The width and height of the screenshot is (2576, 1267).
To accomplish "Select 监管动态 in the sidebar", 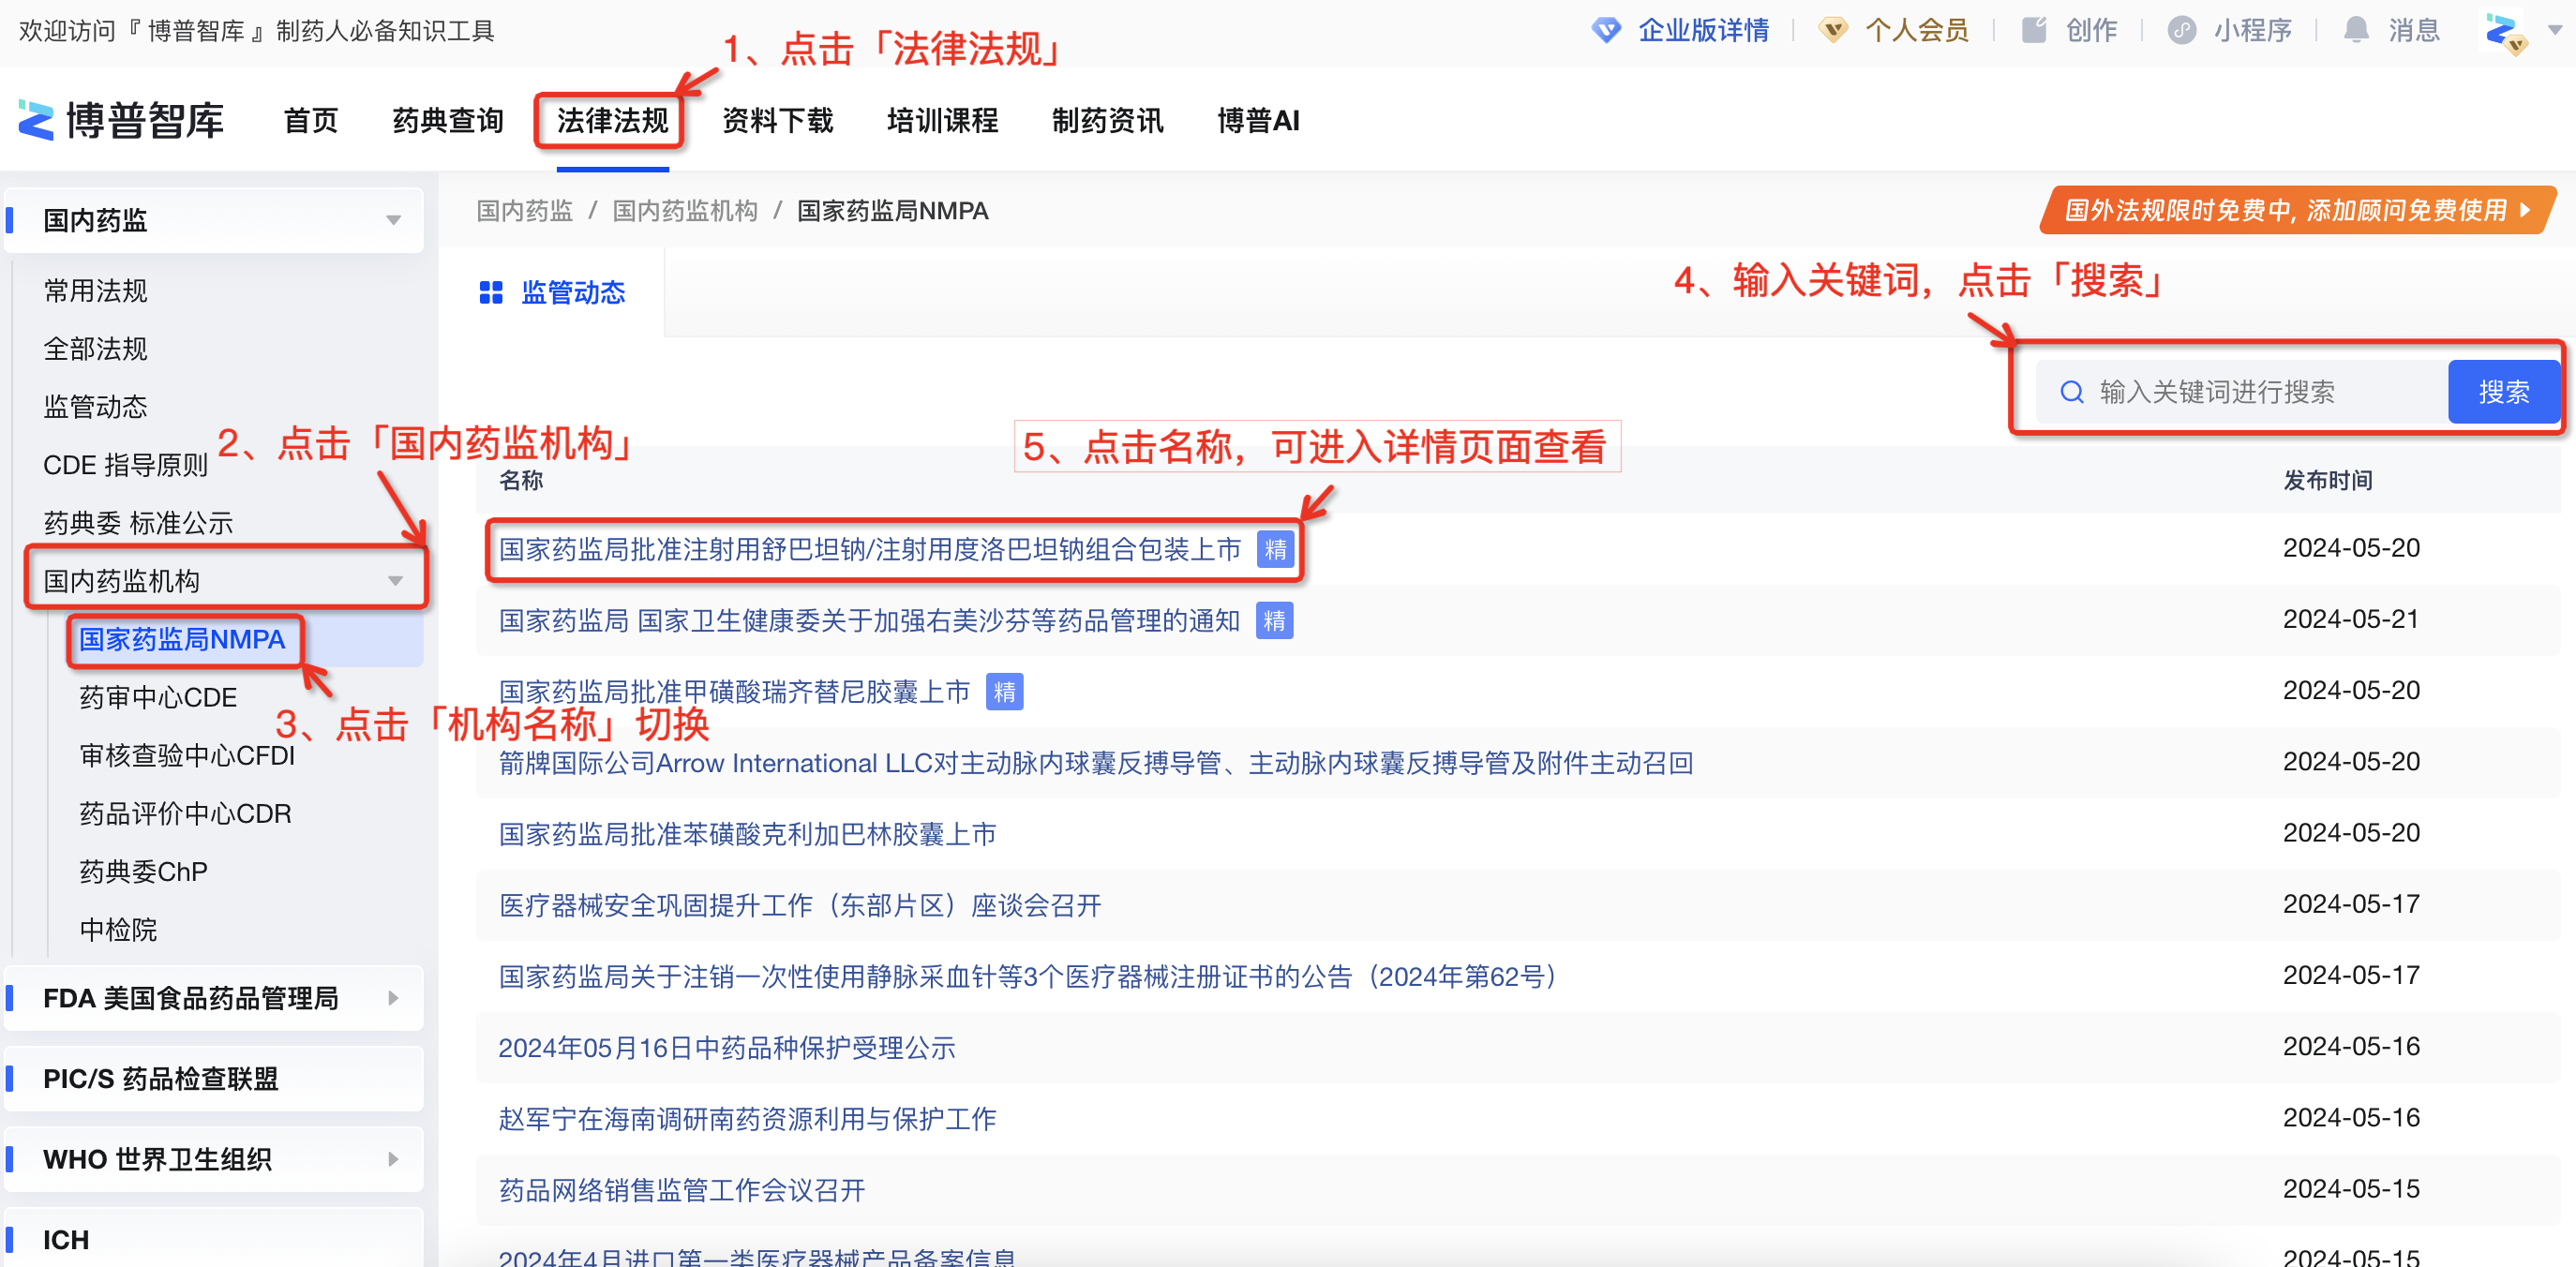I will [95, 407].
